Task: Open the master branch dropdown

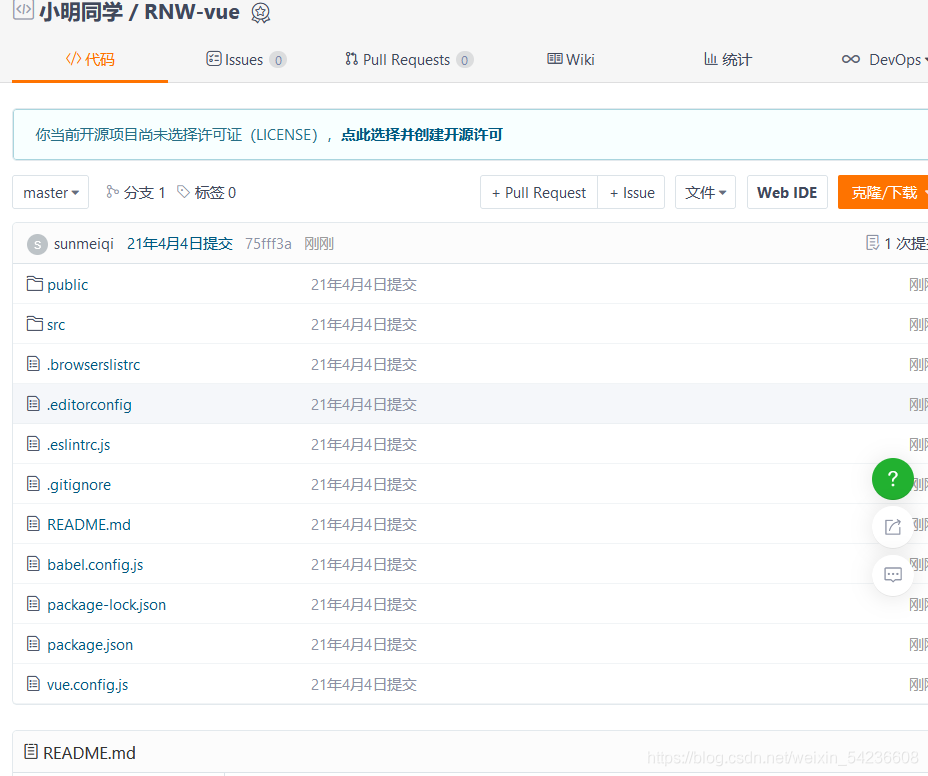Action: pyautogui.click(x=51, y=192)
